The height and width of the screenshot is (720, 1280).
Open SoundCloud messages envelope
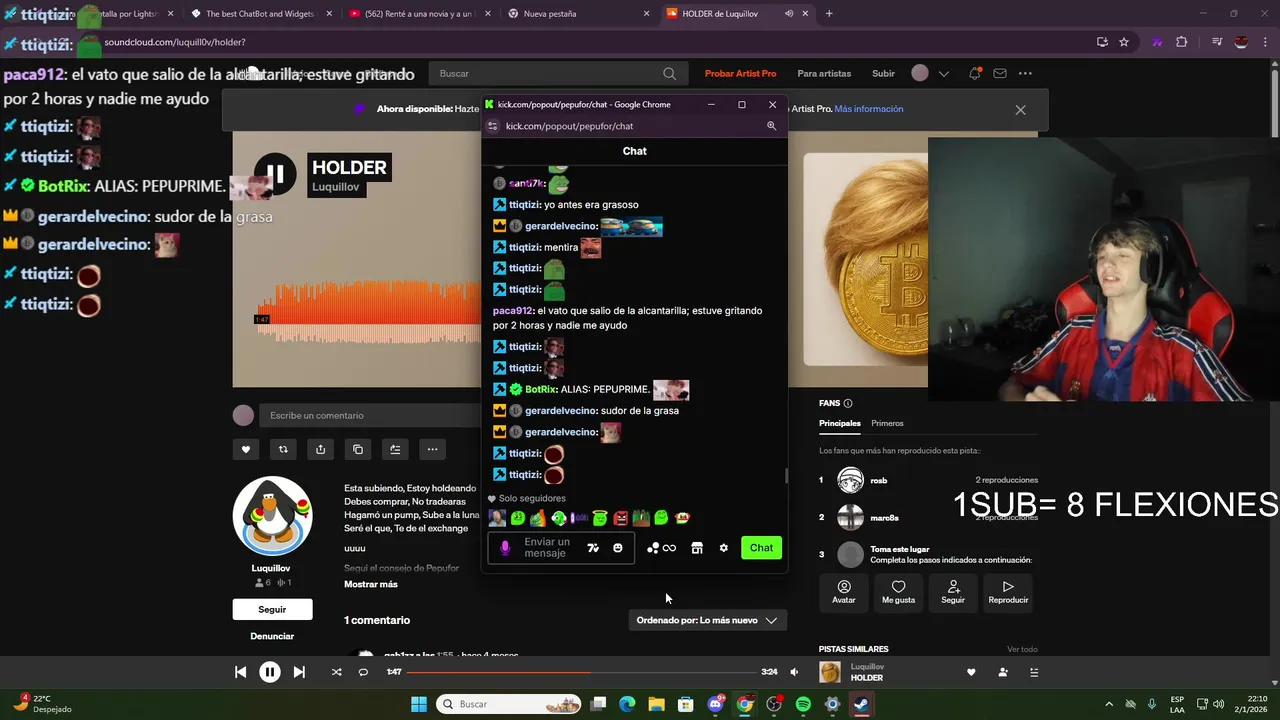(999, 73)
